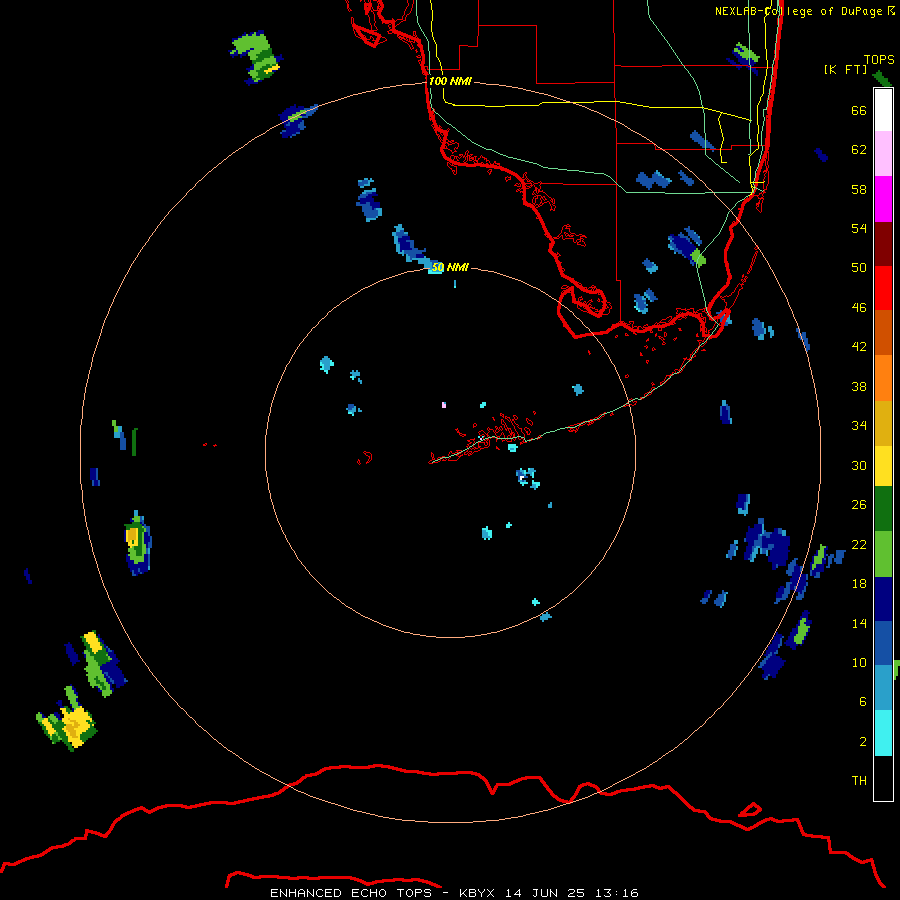
Task: Click the "14 JUN 25" date text
Action: 545,893
